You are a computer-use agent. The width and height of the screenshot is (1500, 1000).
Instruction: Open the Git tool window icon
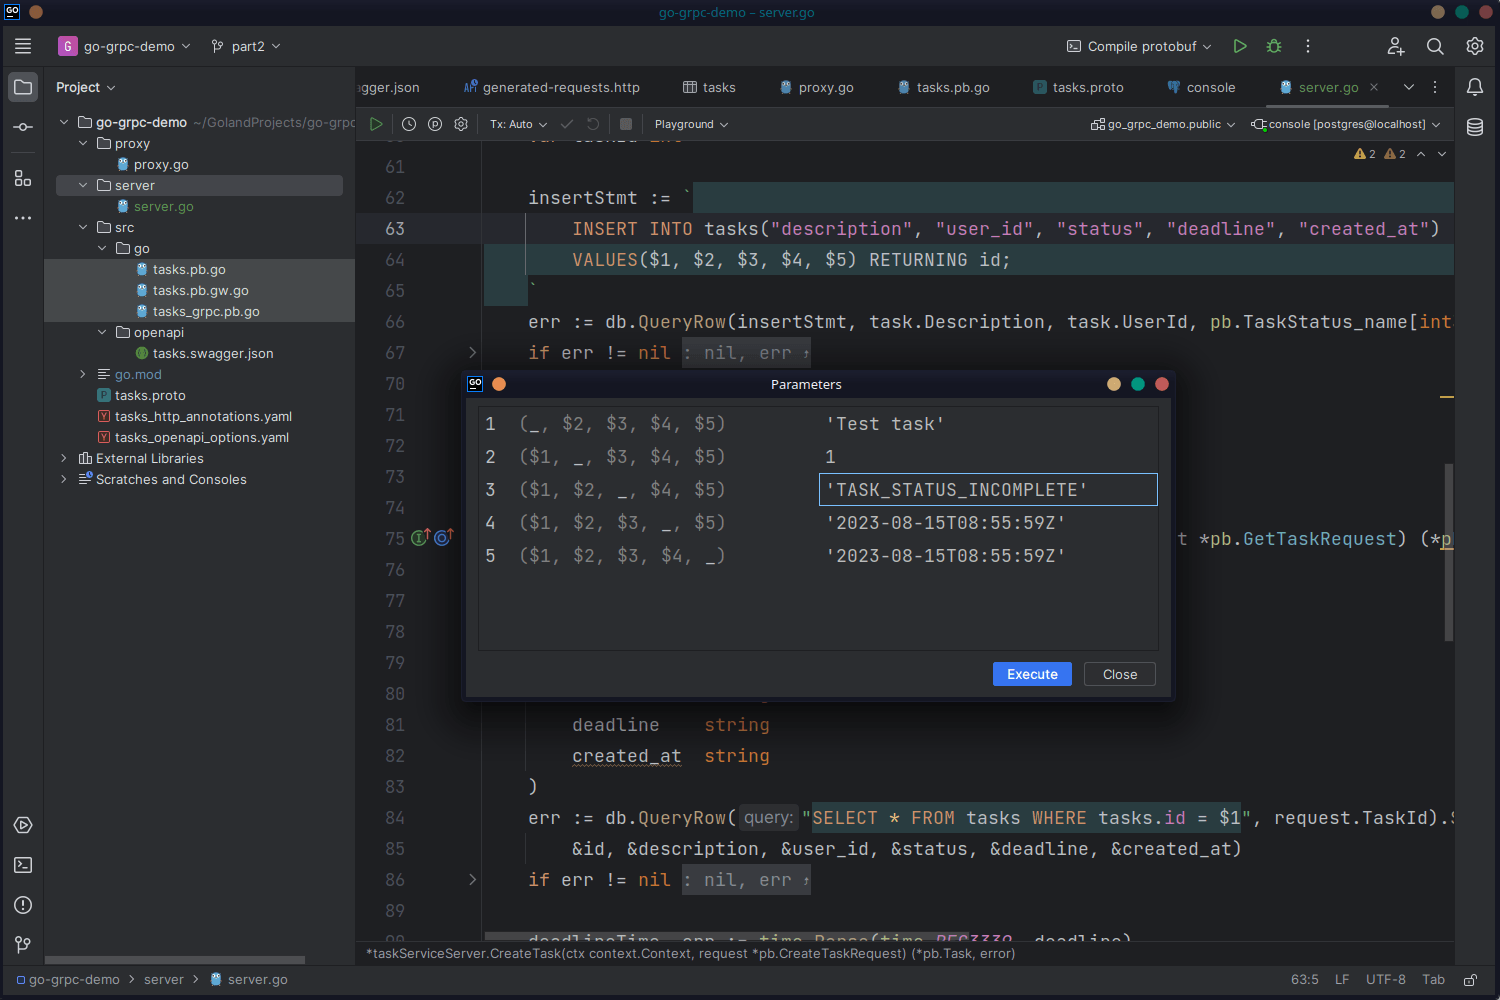(x=22, y=945)
